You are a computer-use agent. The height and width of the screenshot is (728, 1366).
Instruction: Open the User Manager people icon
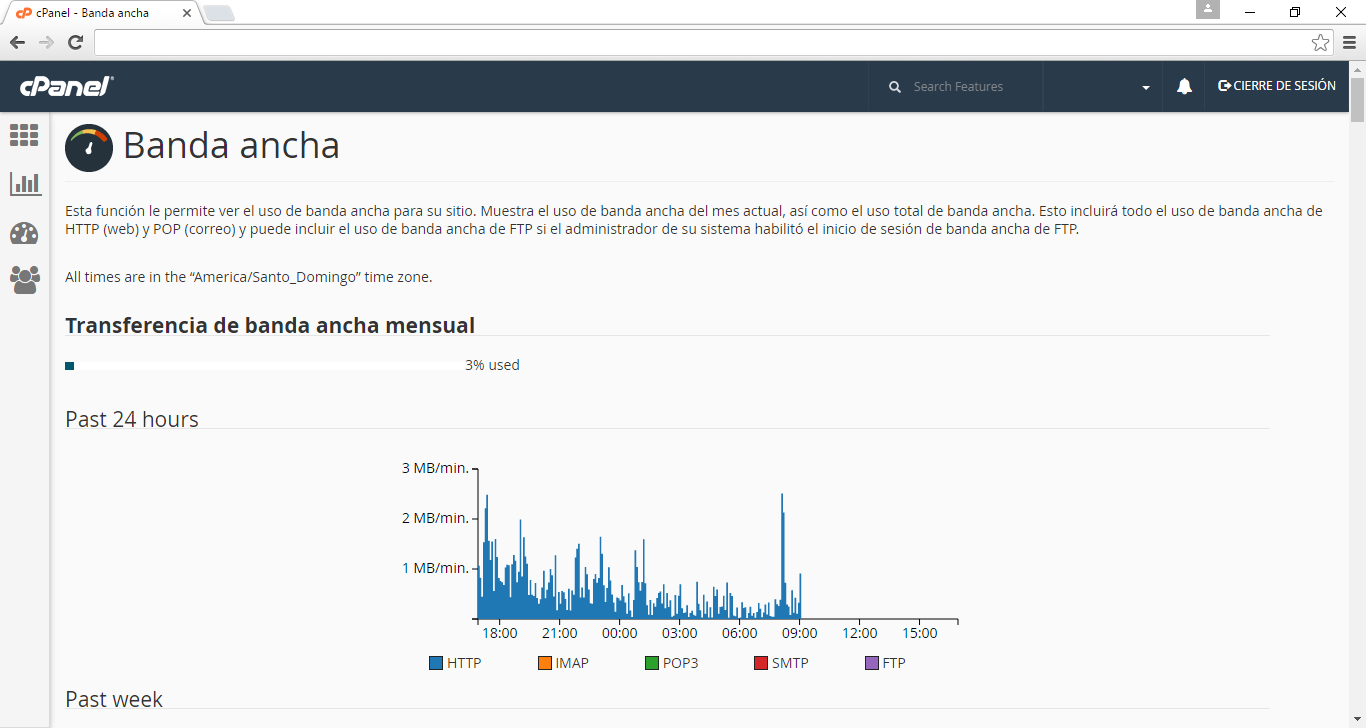point(24,280)
